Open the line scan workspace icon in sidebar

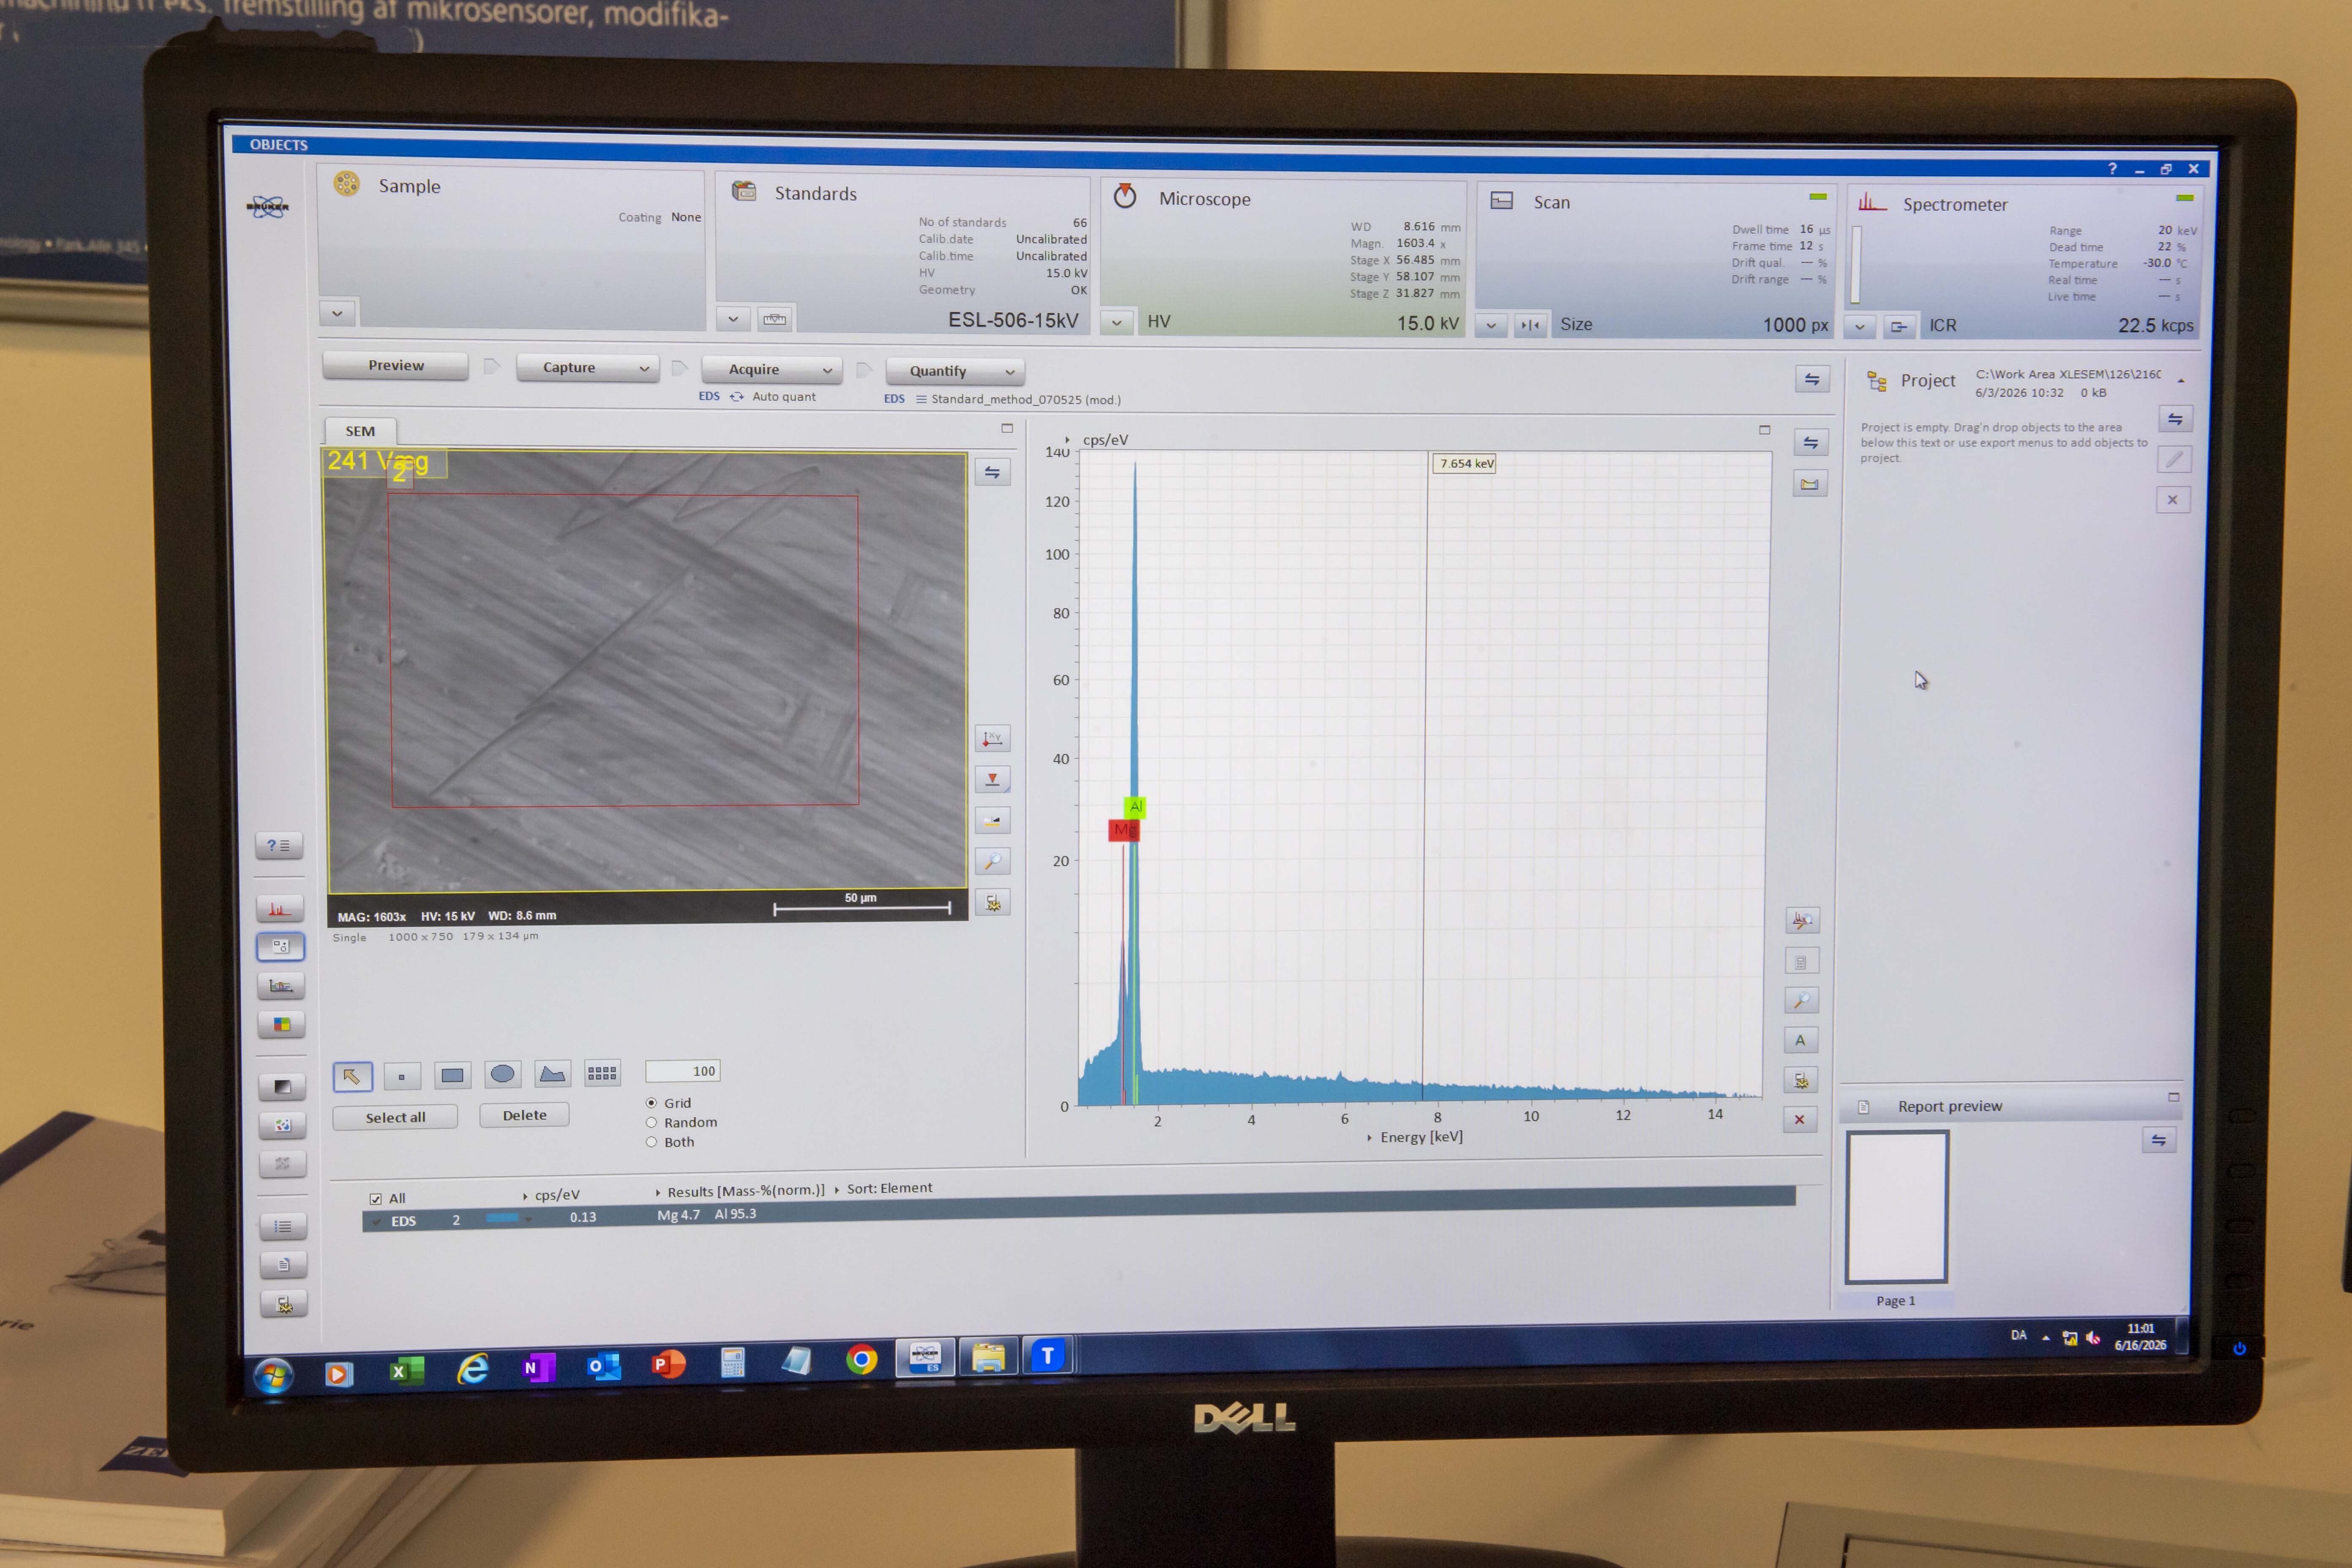(x=281, y=986)
